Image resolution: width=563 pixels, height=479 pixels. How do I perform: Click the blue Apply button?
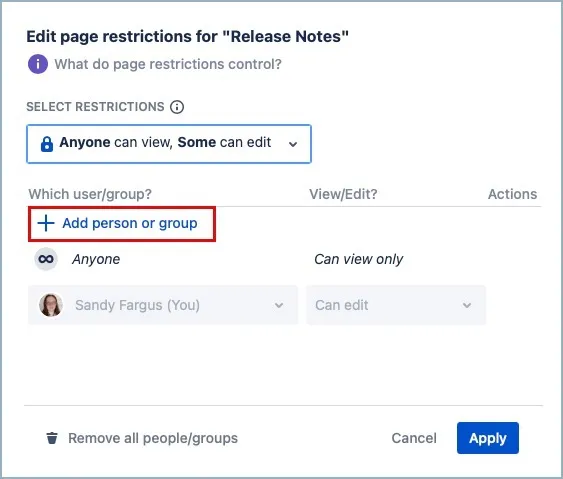[x=488, y=438]
